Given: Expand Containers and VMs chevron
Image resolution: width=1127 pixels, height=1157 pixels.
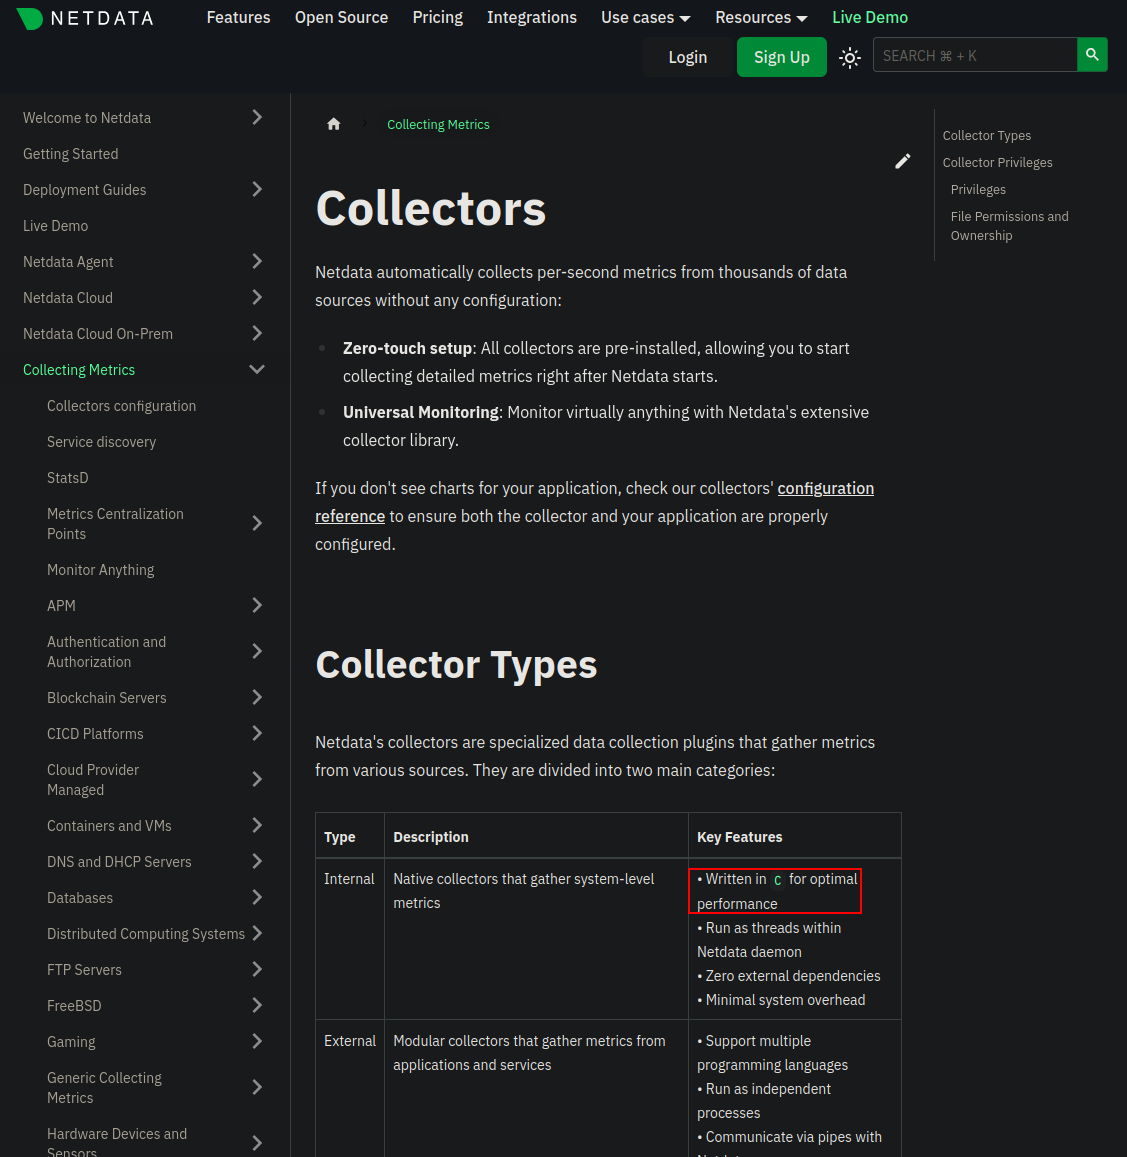Looking at the screenshot, I should [257, 826].
